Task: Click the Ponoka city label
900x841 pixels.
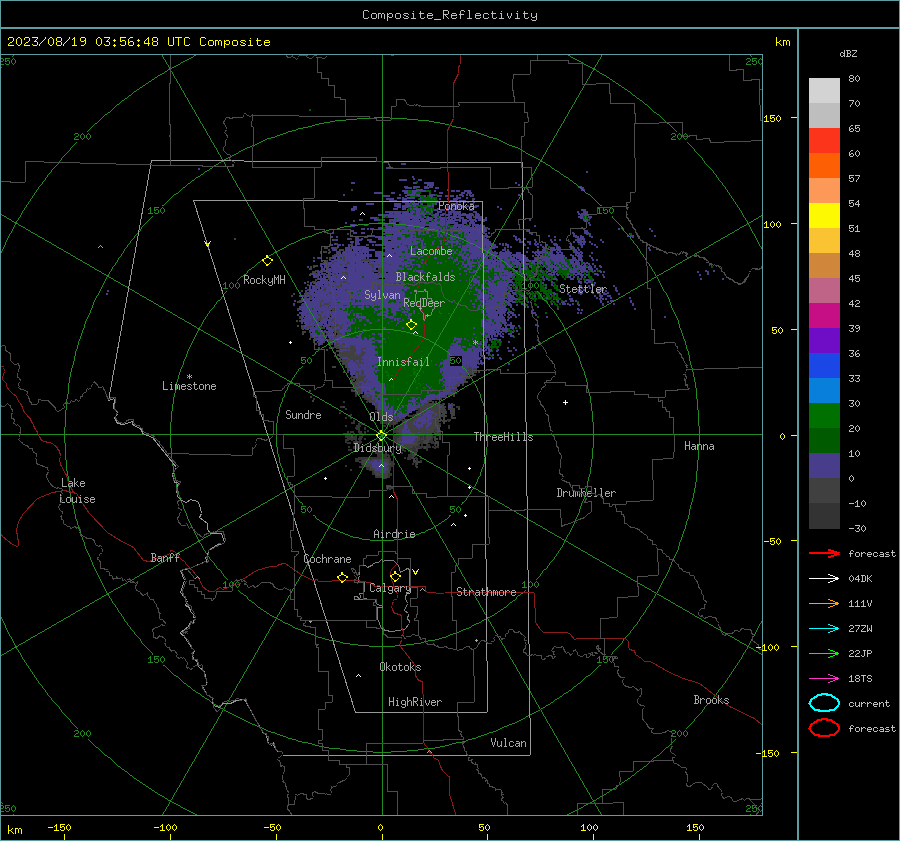Action: (x=456, y=206)
